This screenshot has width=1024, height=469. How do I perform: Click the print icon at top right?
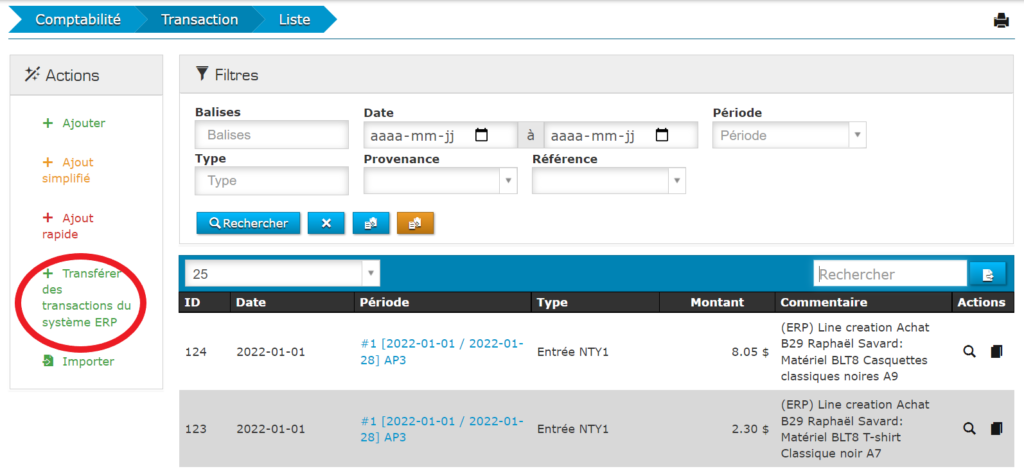[1001, 20]
